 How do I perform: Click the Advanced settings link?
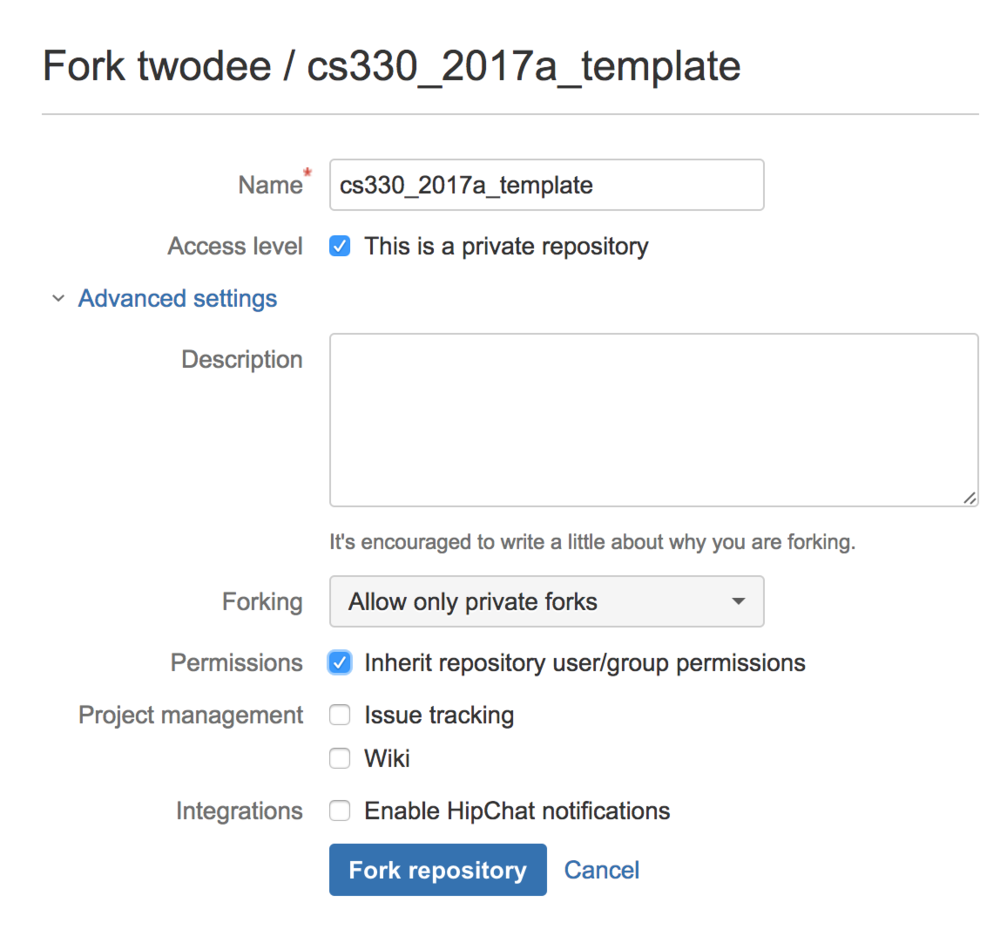click(x=177, y=299)
